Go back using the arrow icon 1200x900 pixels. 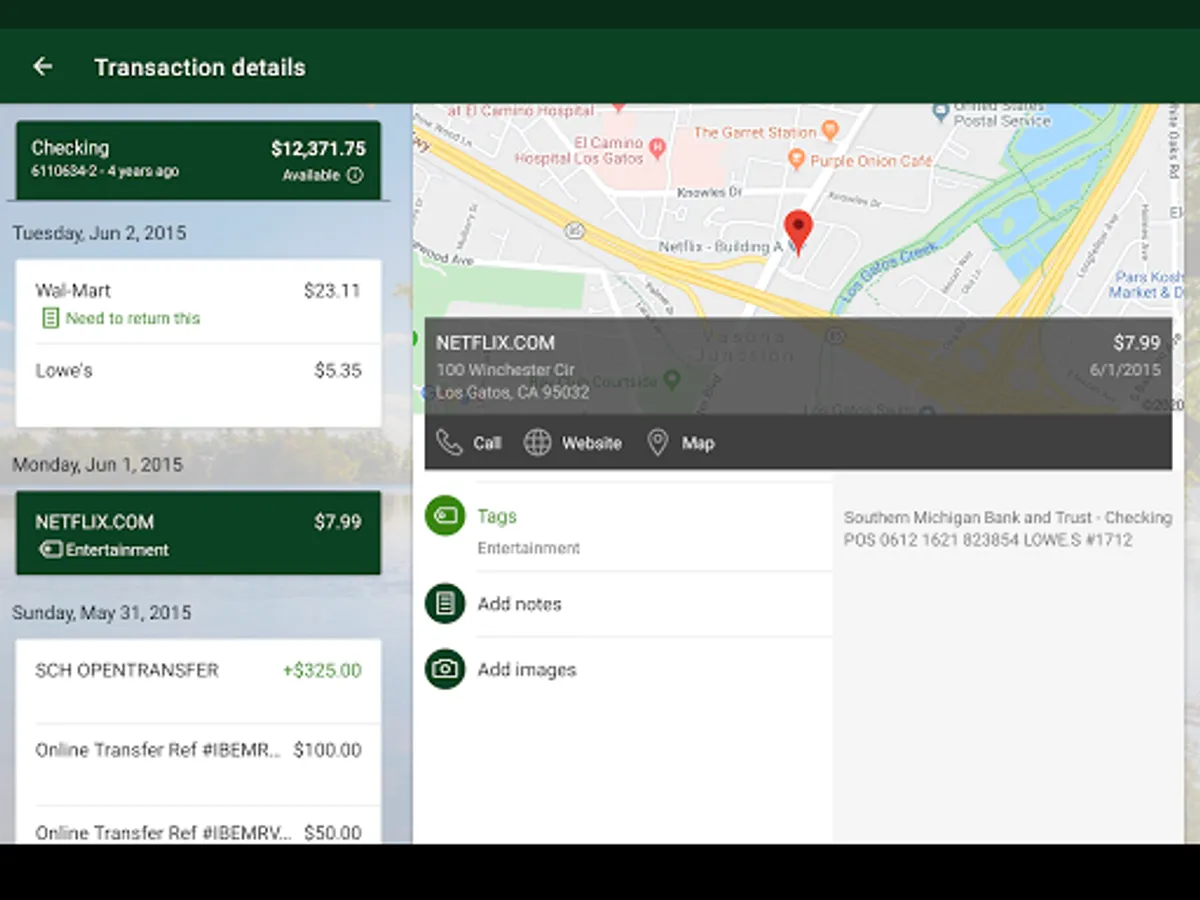pos(42,67)
